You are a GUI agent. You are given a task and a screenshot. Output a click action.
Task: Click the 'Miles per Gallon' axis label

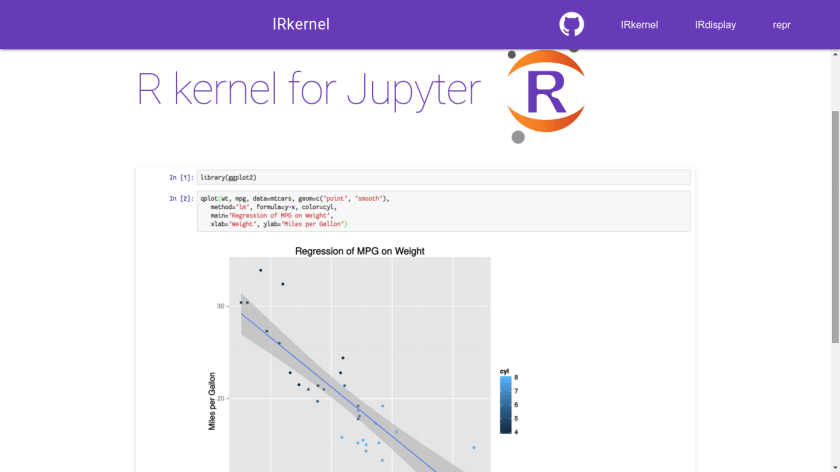(212, 401)
